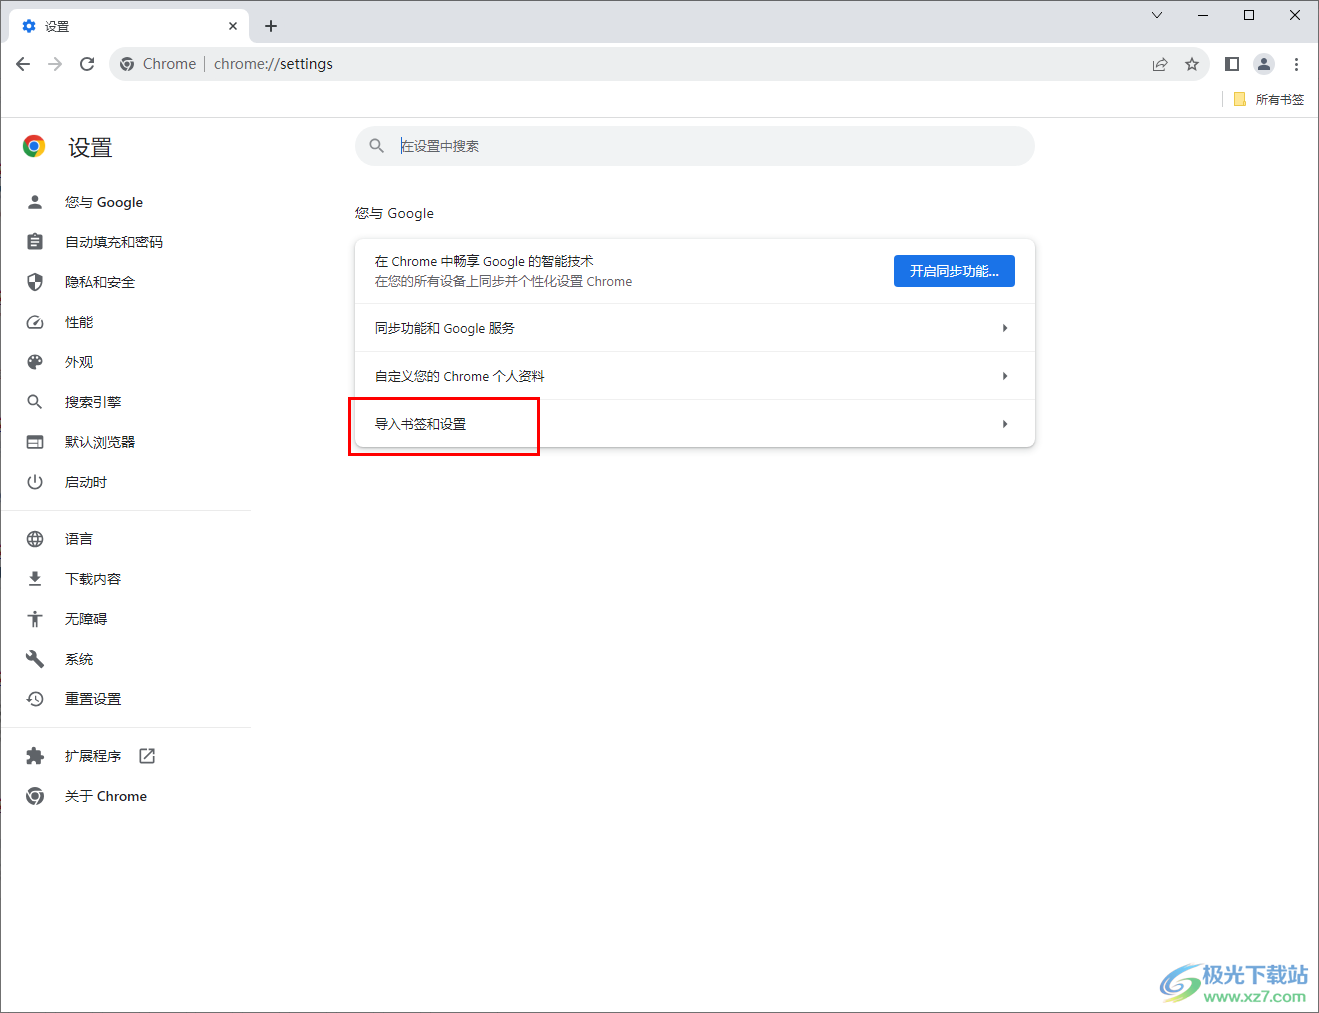Screen dimensions: 1319x1013
Task: Click the browser window icon for 默认浏览器
Action: click(x=35, y=442)
